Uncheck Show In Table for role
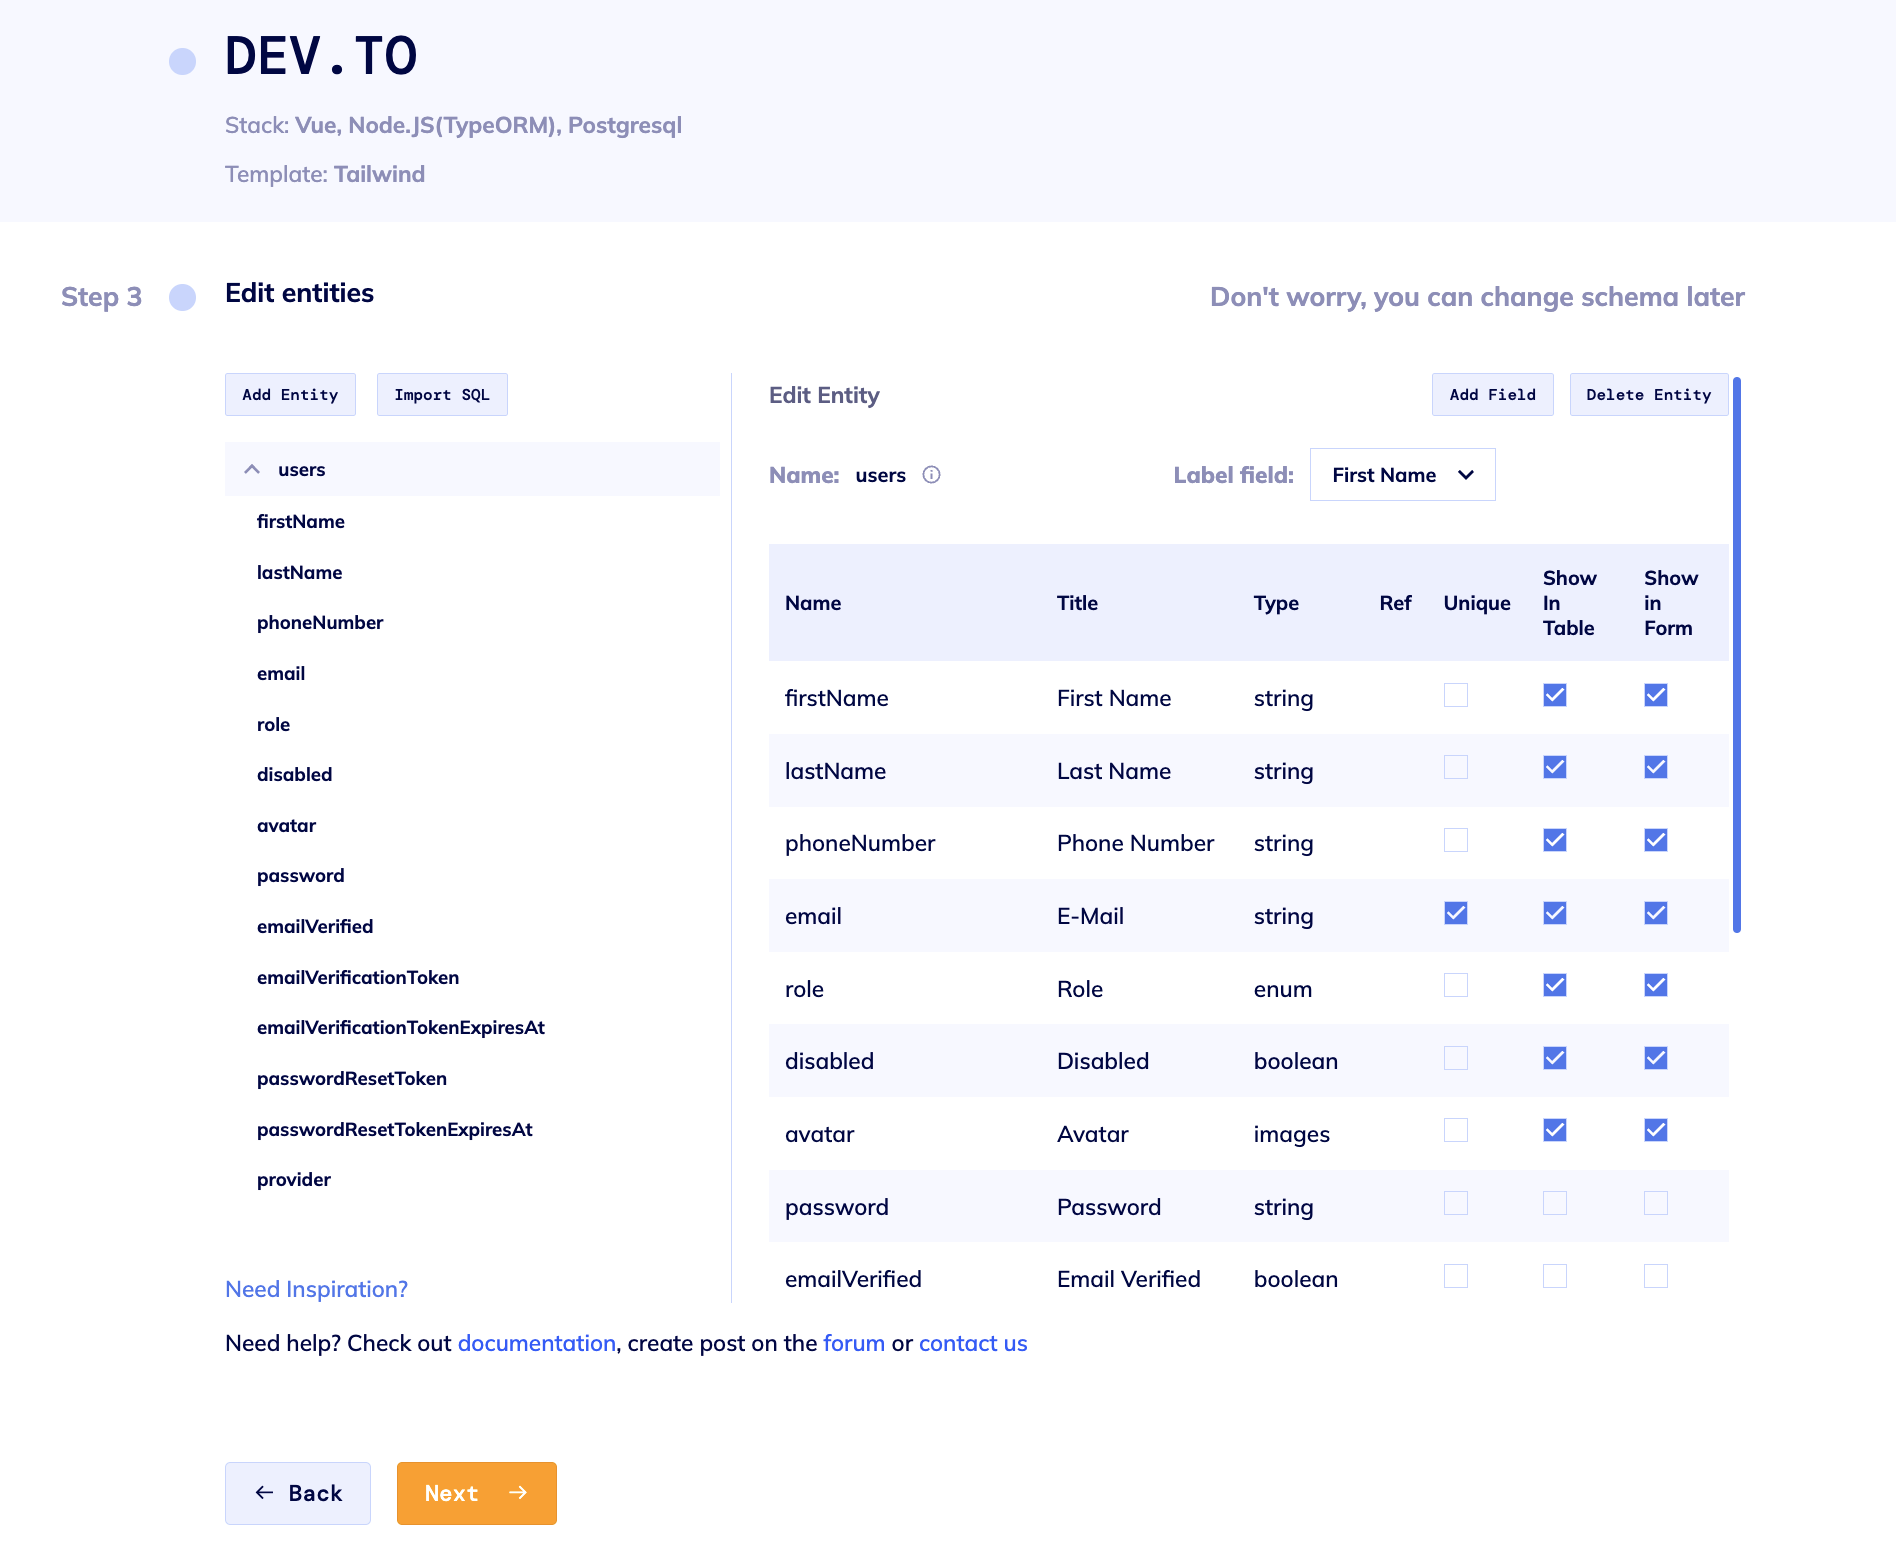This screenshot has height=1552, width=1896. click(x=1555, y=985)
